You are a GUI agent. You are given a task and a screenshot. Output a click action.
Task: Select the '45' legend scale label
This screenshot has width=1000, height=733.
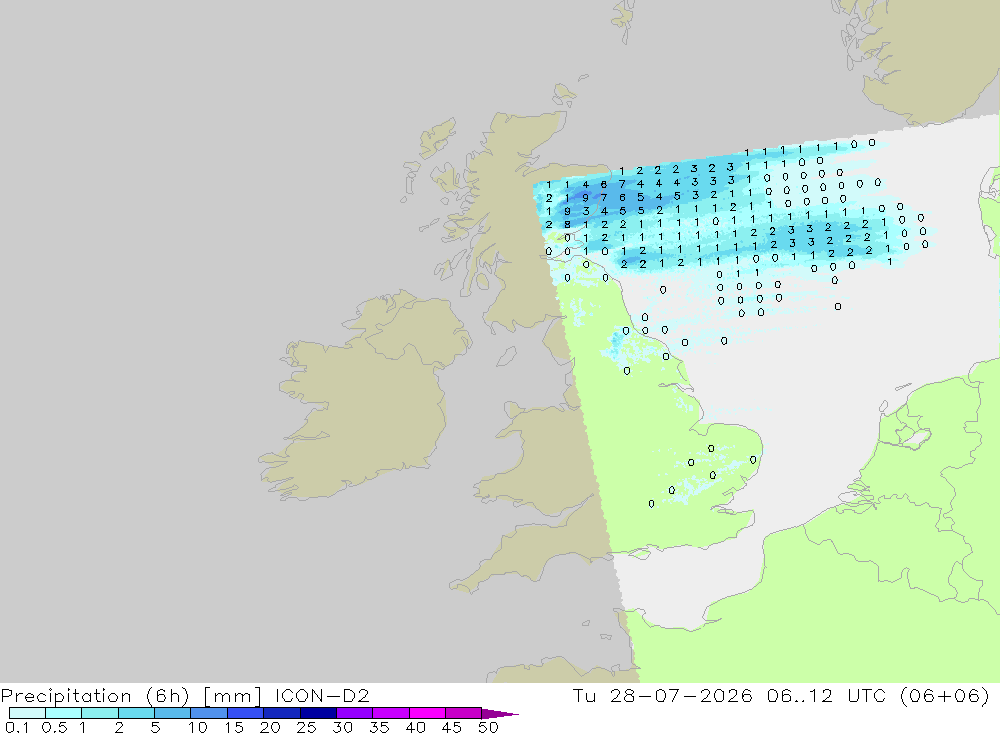tap(452, 727)
